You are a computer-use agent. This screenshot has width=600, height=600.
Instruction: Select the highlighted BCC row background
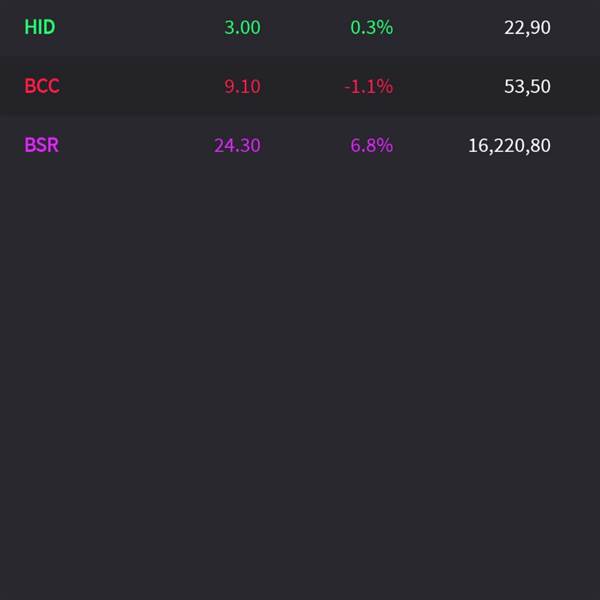point(300,86)
